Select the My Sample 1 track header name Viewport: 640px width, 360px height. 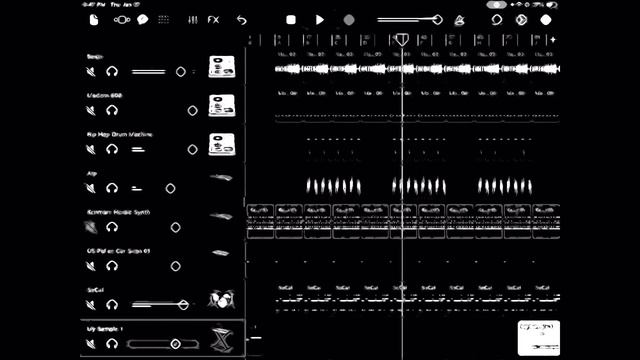[x=104, y=329]
